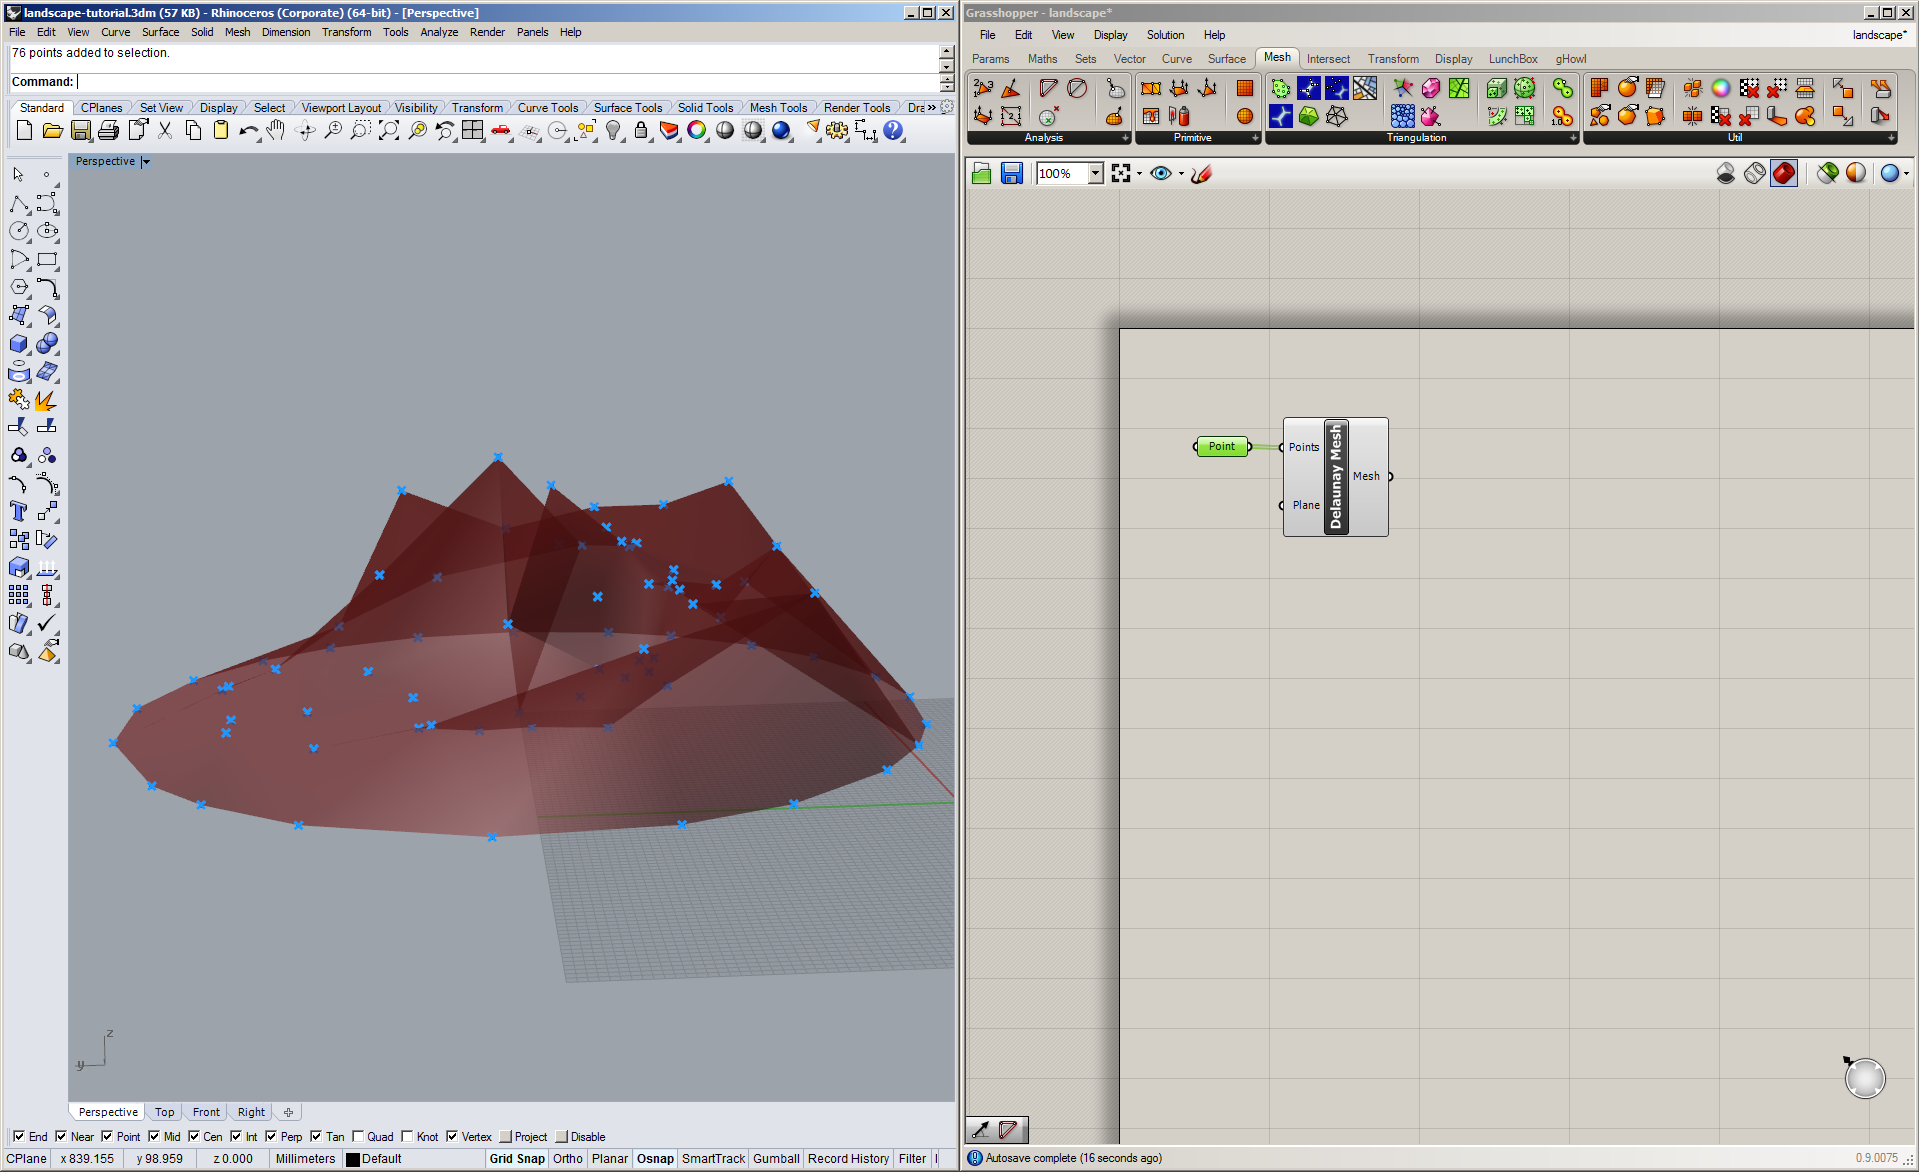The width and height of the screenshot is (1919, 1172).
Task: Select the red shaded preview mode icon
Action: click(x=1783, y=174)
